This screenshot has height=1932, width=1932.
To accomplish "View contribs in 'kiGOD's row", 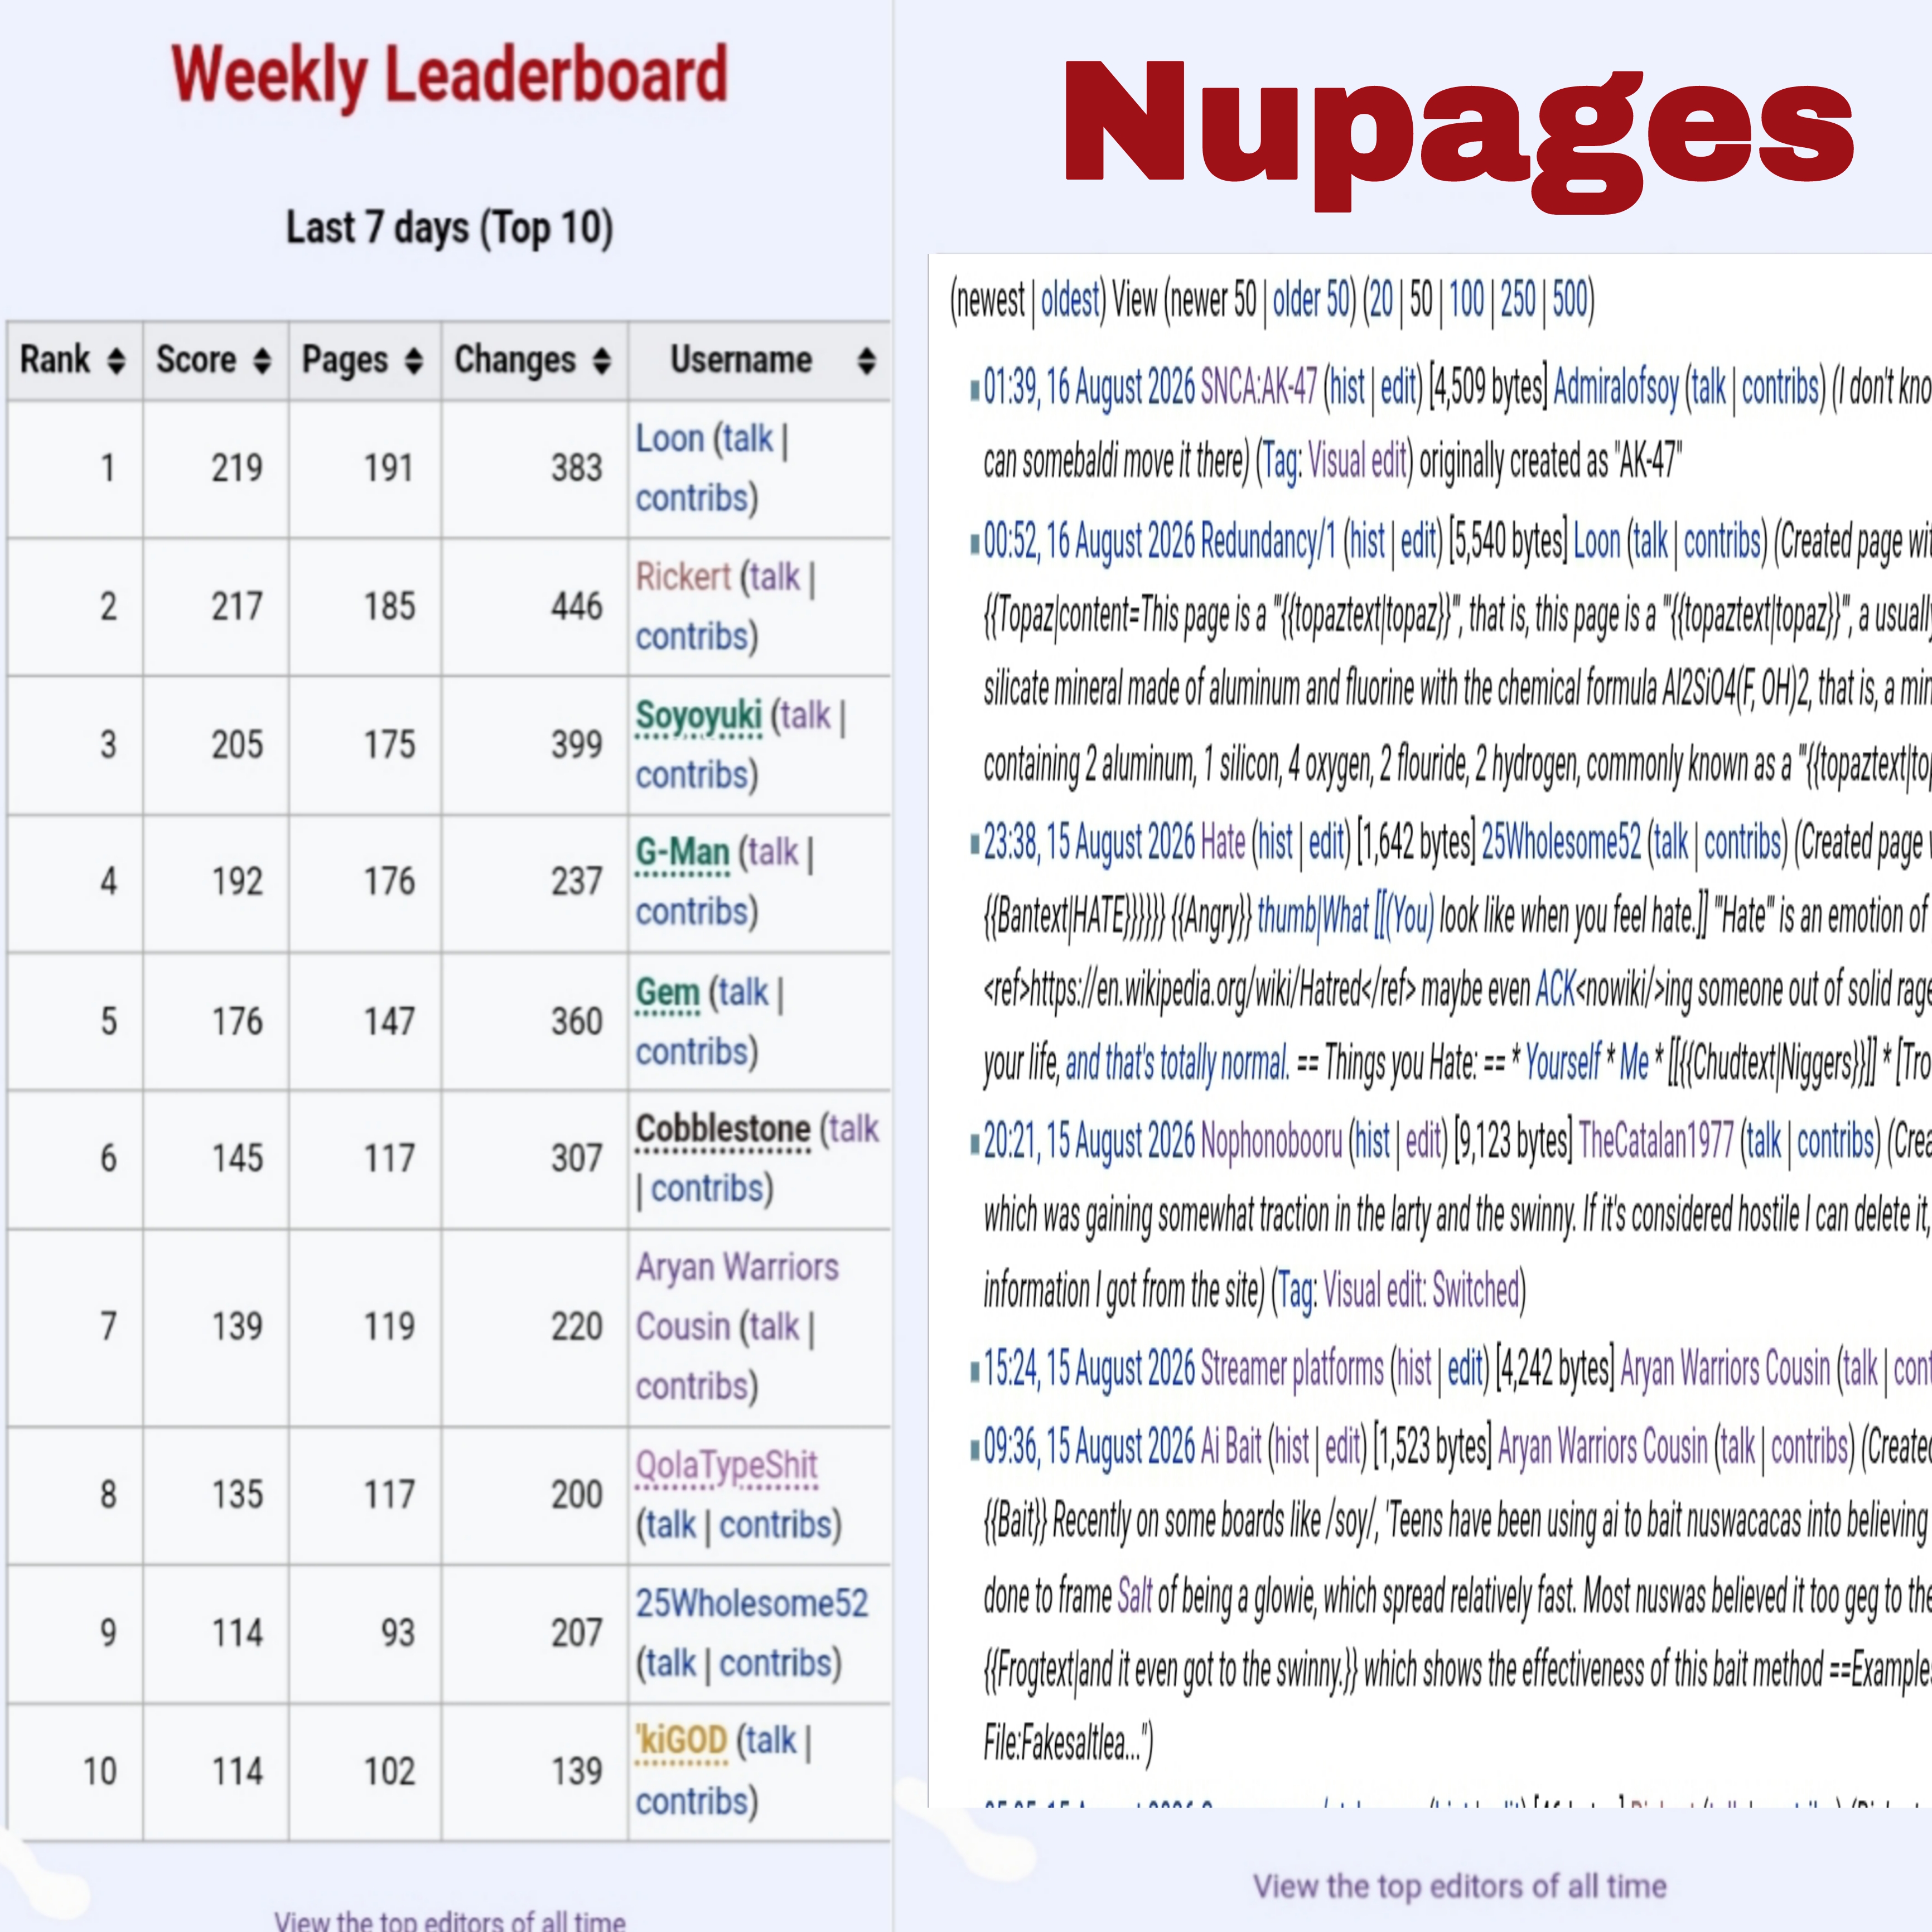I will pyautogui.click(x=691, y=1801).
